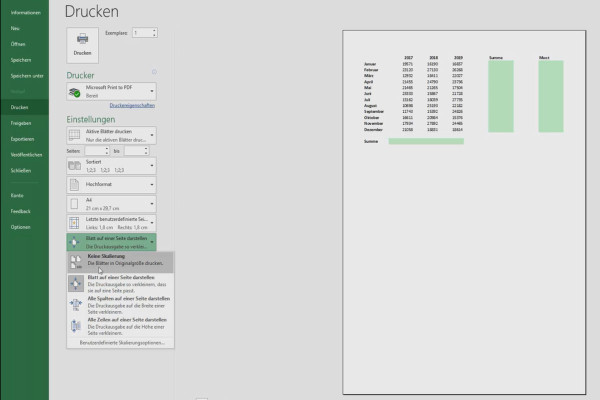Image resolution: width=600 pixels, height=400 pixels.
Task: Open Öffnen in the sidebar
Action: [18, 44]
